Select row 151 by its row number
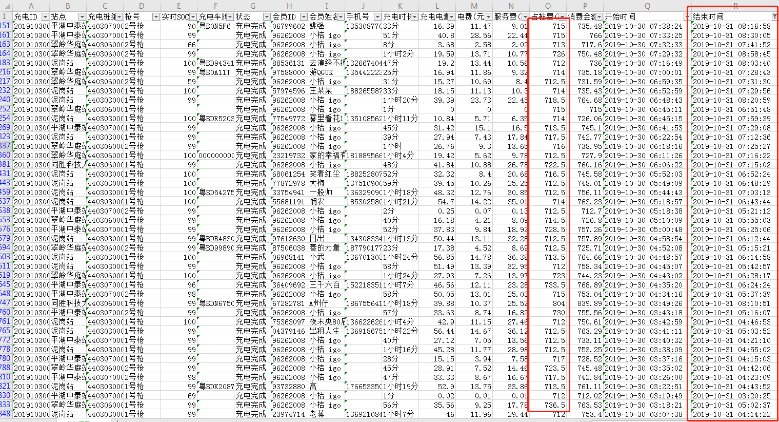779x422 pixels. [x=6, y=27]
